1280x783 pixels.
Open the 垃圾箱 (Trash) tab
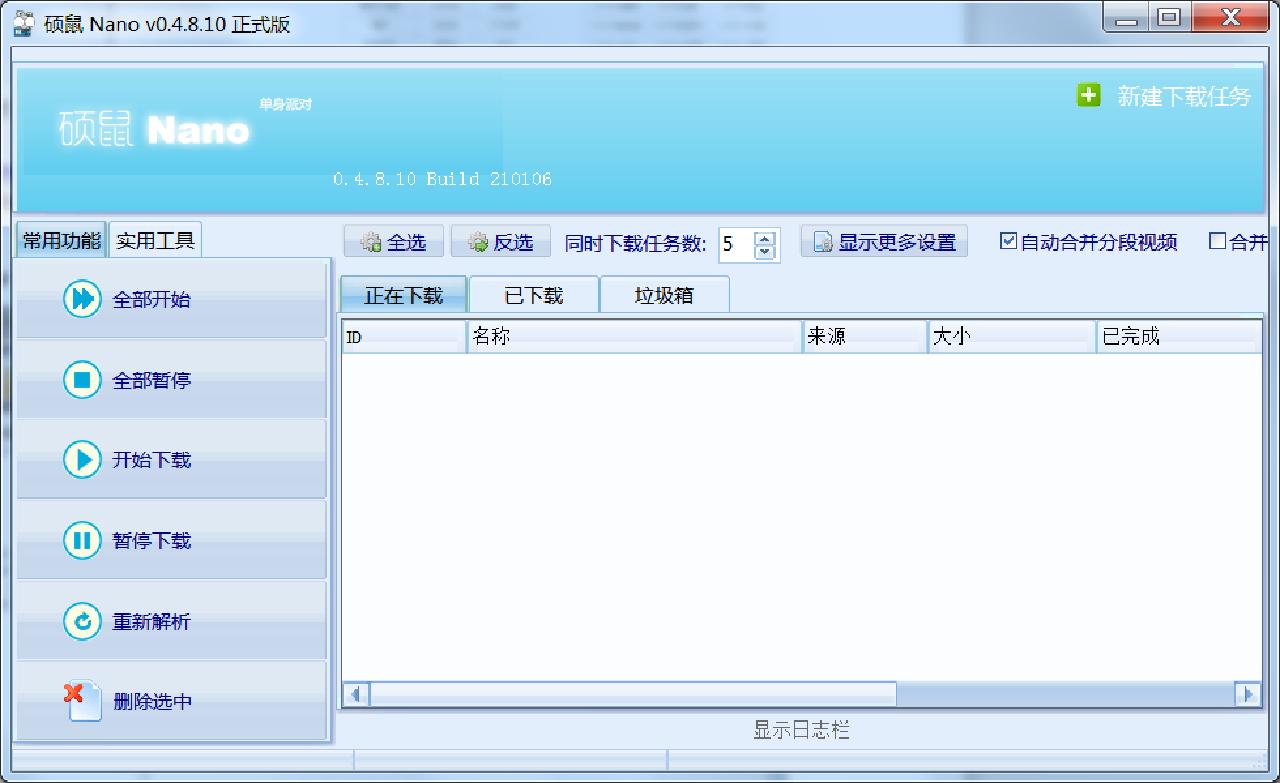point(664,294)
